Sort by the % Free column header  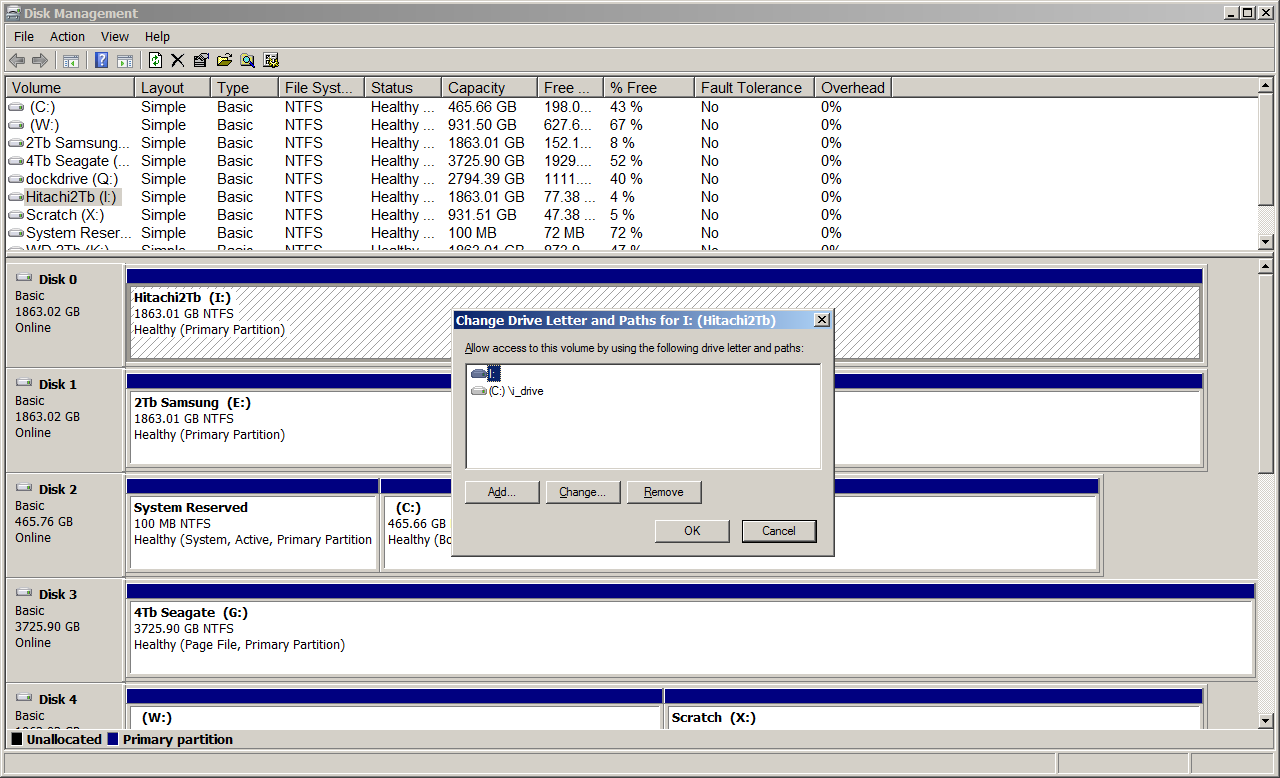(x=649, y=88)
